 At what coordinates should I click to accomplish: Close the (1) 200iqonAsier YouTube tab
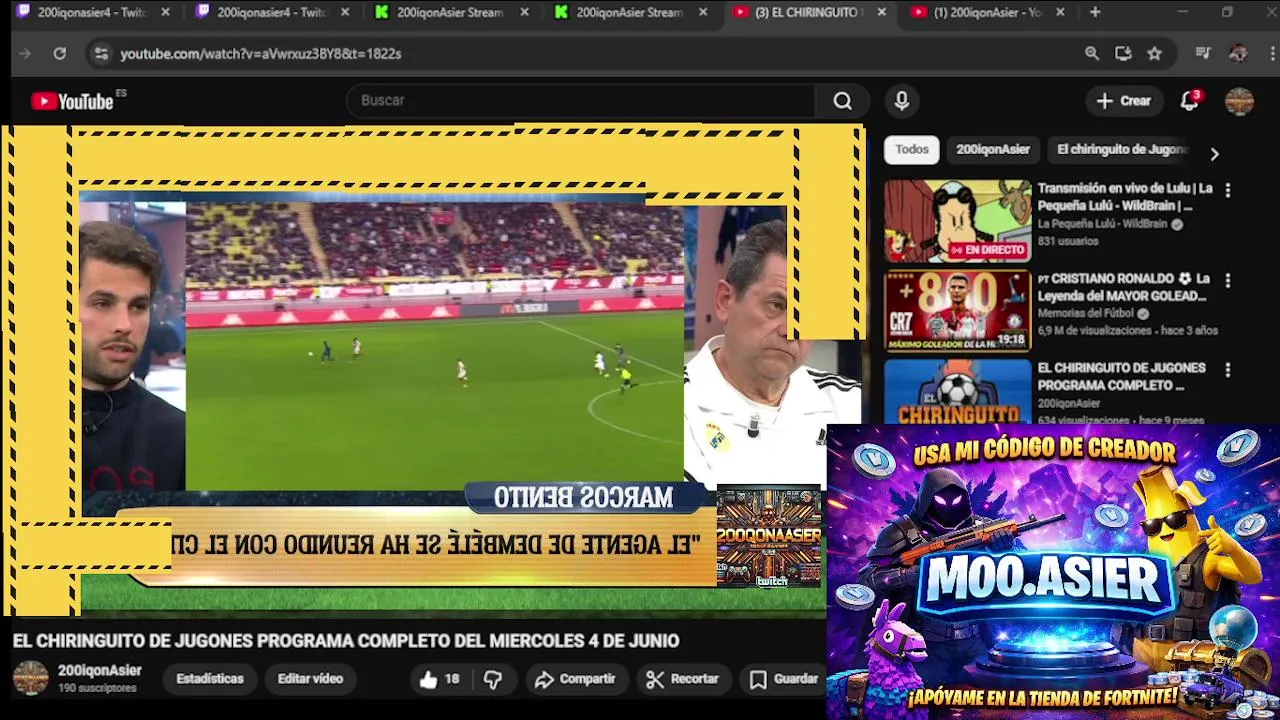point(1060,13)
